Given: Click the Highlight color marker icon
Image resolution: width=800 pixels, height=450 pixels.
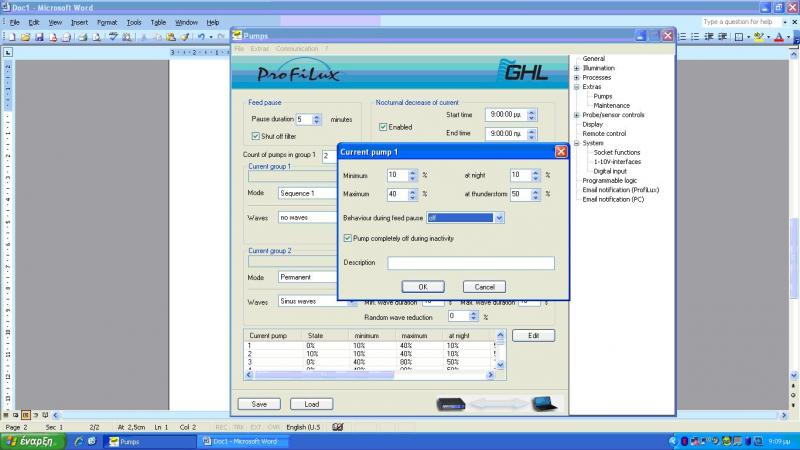Looking at the screenshot, I should pos(759,37).
